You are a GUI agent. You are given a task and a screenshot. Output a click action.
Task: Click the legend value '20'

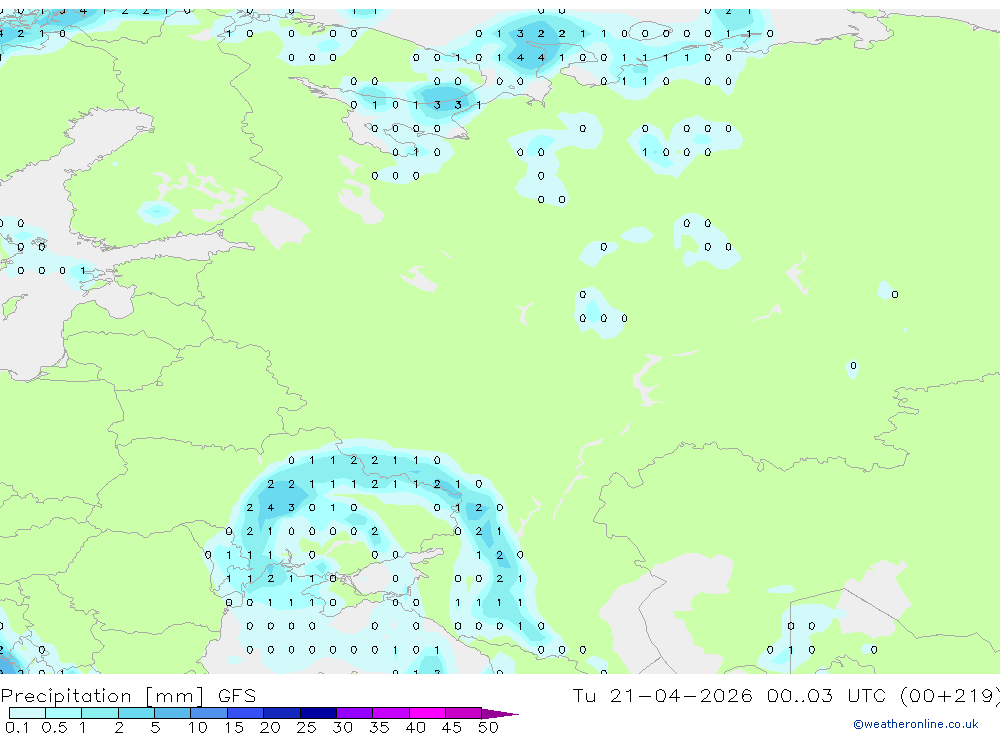tap(270, 727)
